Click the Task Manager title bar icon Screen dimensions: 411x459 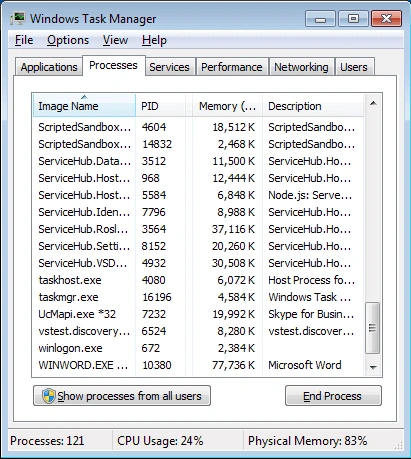coord(17,18)
